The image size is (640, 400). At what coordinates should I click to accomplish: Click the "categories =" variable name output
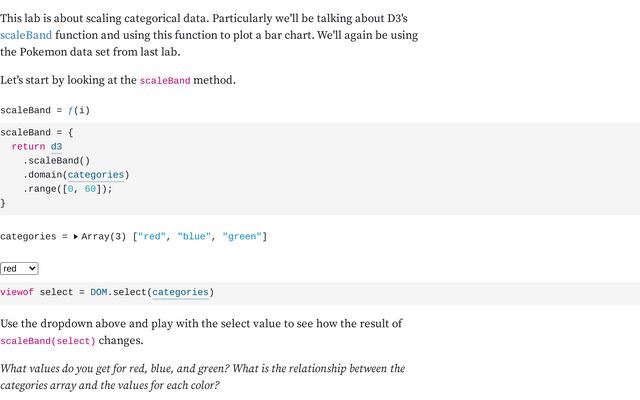[x=33, y=237]
